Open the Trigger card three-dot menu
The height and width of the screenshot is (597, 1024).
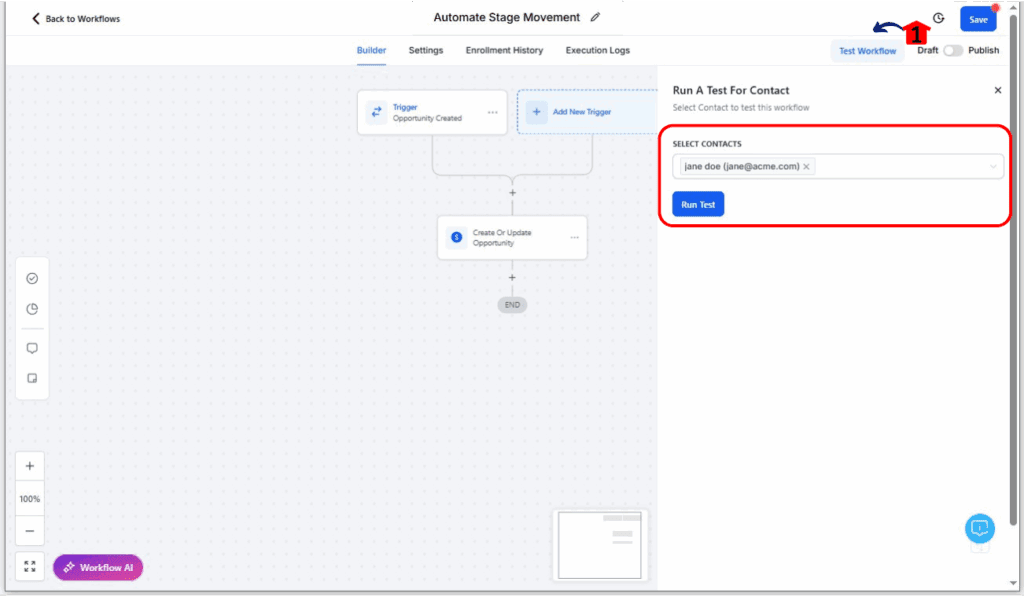(x=492, y=112)
